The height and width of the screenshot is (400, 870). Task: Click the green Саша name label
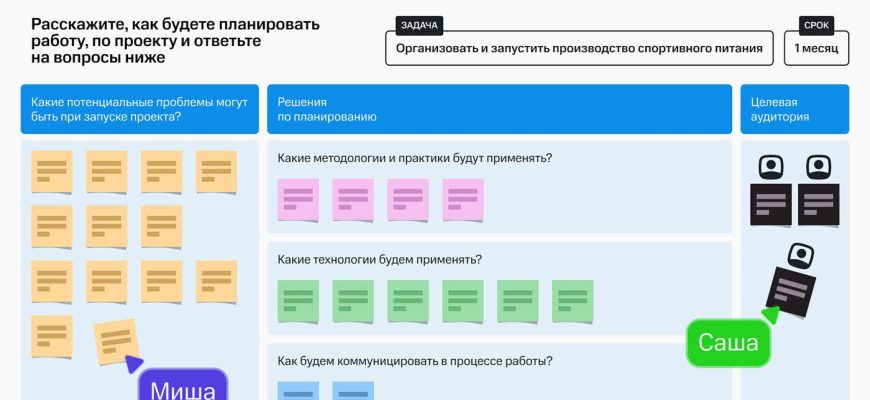coord(728,344)
